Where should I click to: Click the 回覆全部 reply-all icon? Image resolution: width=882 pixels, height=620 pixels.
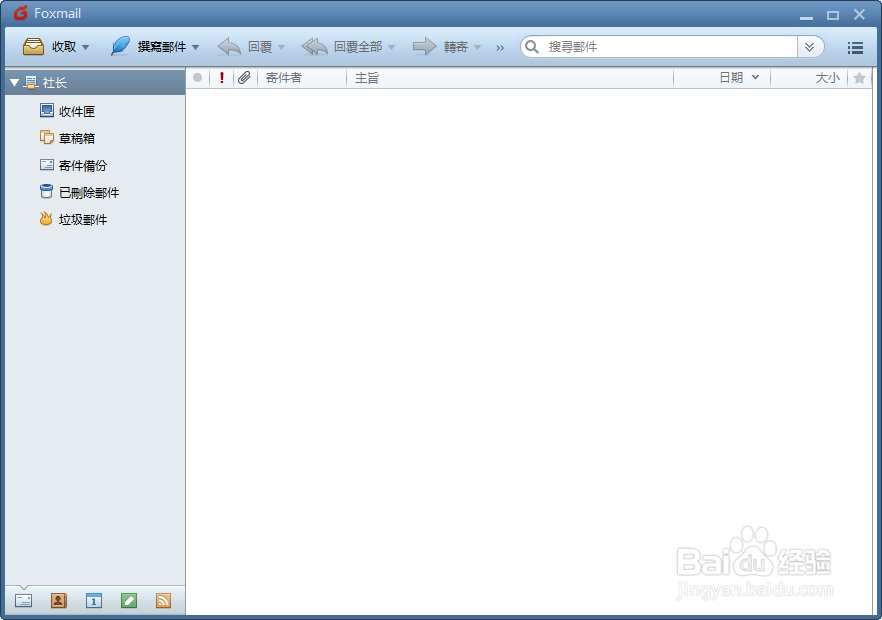[x=314, y=47]
